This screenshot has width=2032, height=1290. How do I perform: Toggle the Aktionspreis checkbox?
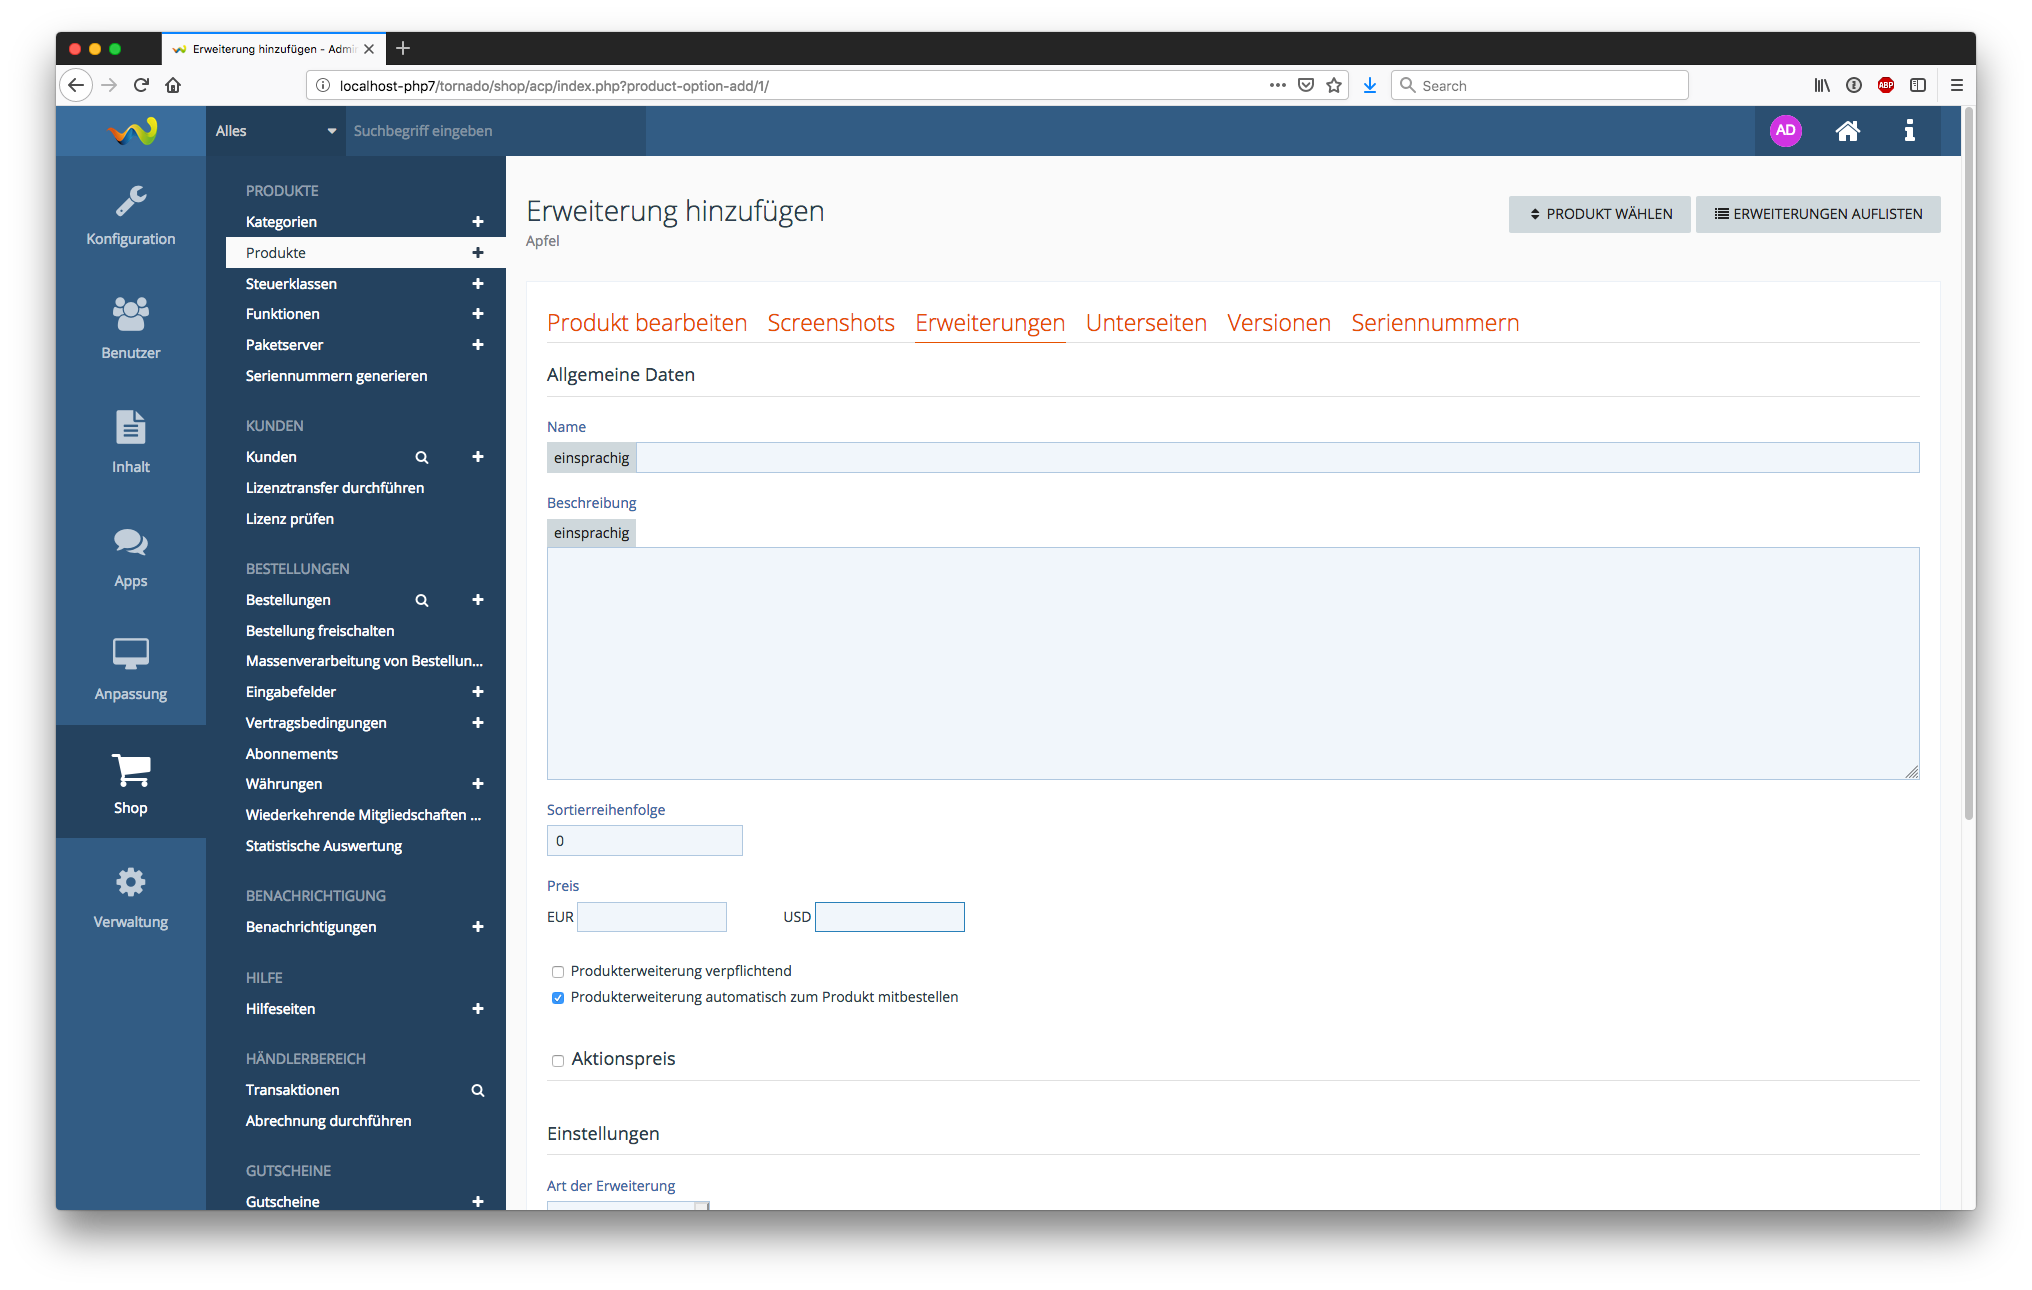click(558, 1061)
